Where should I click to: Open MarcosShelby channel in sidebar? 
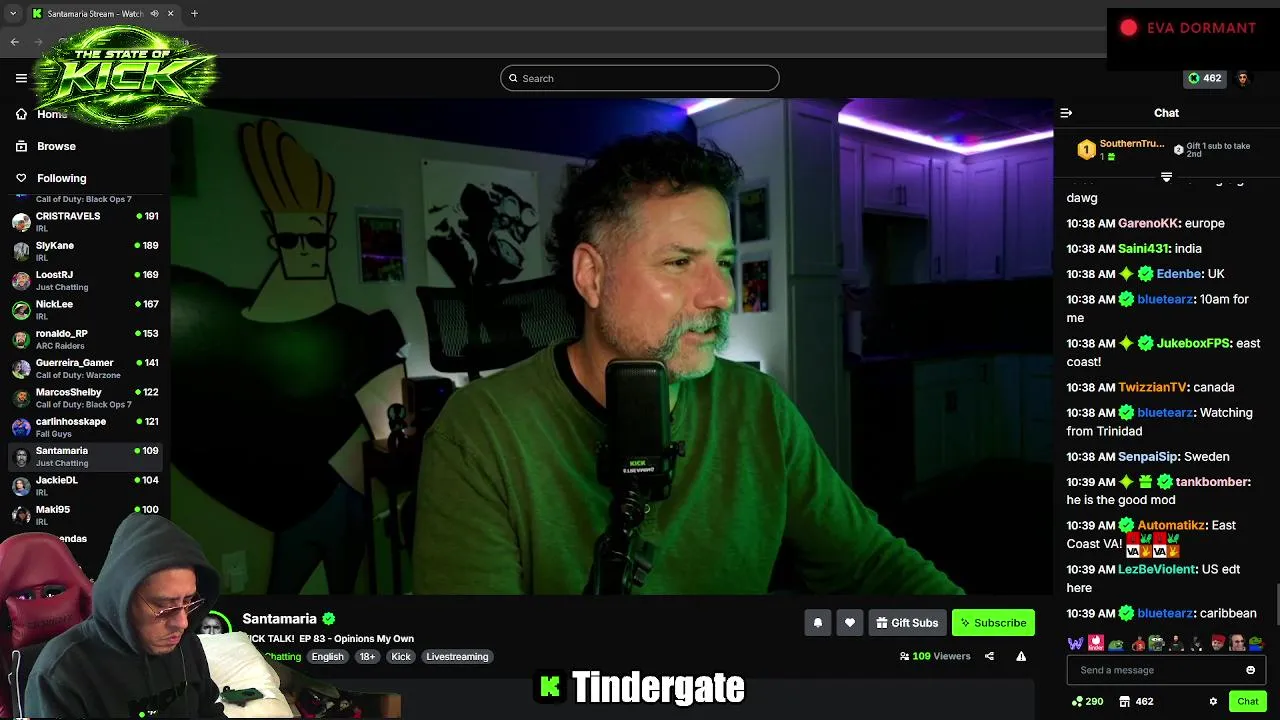[x=85, y=397]
